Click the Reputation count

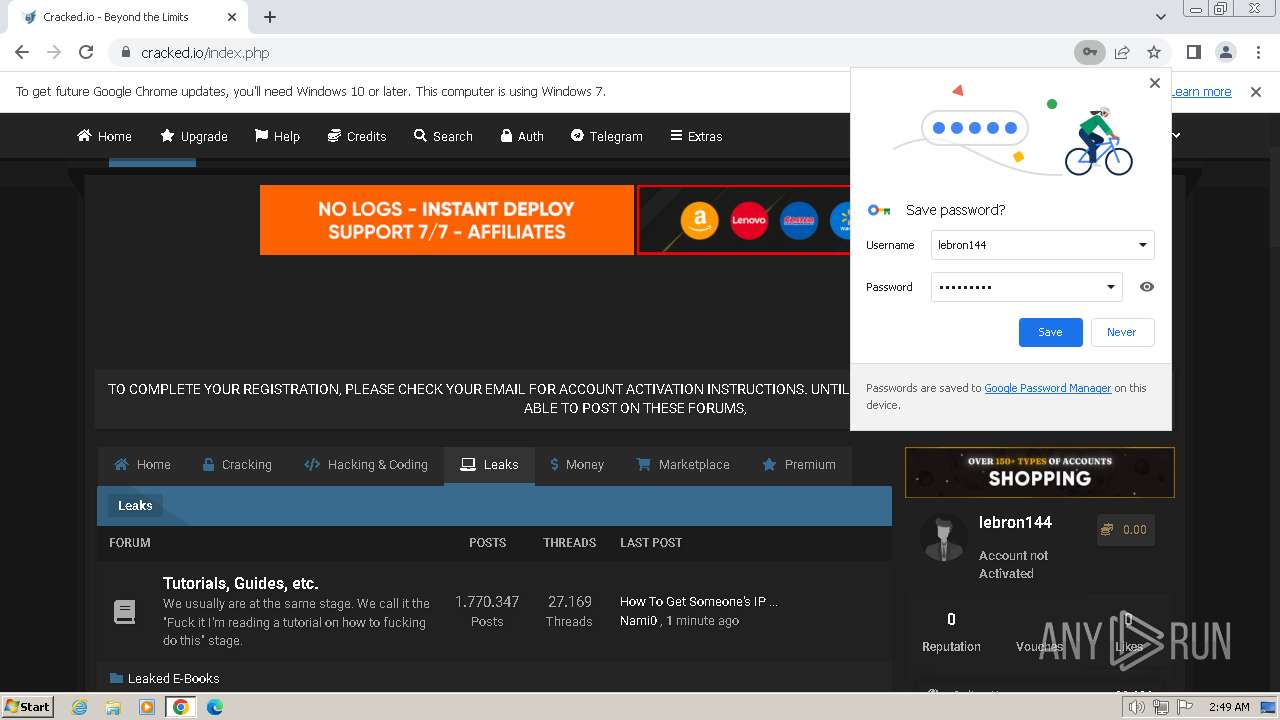[951, 619]
